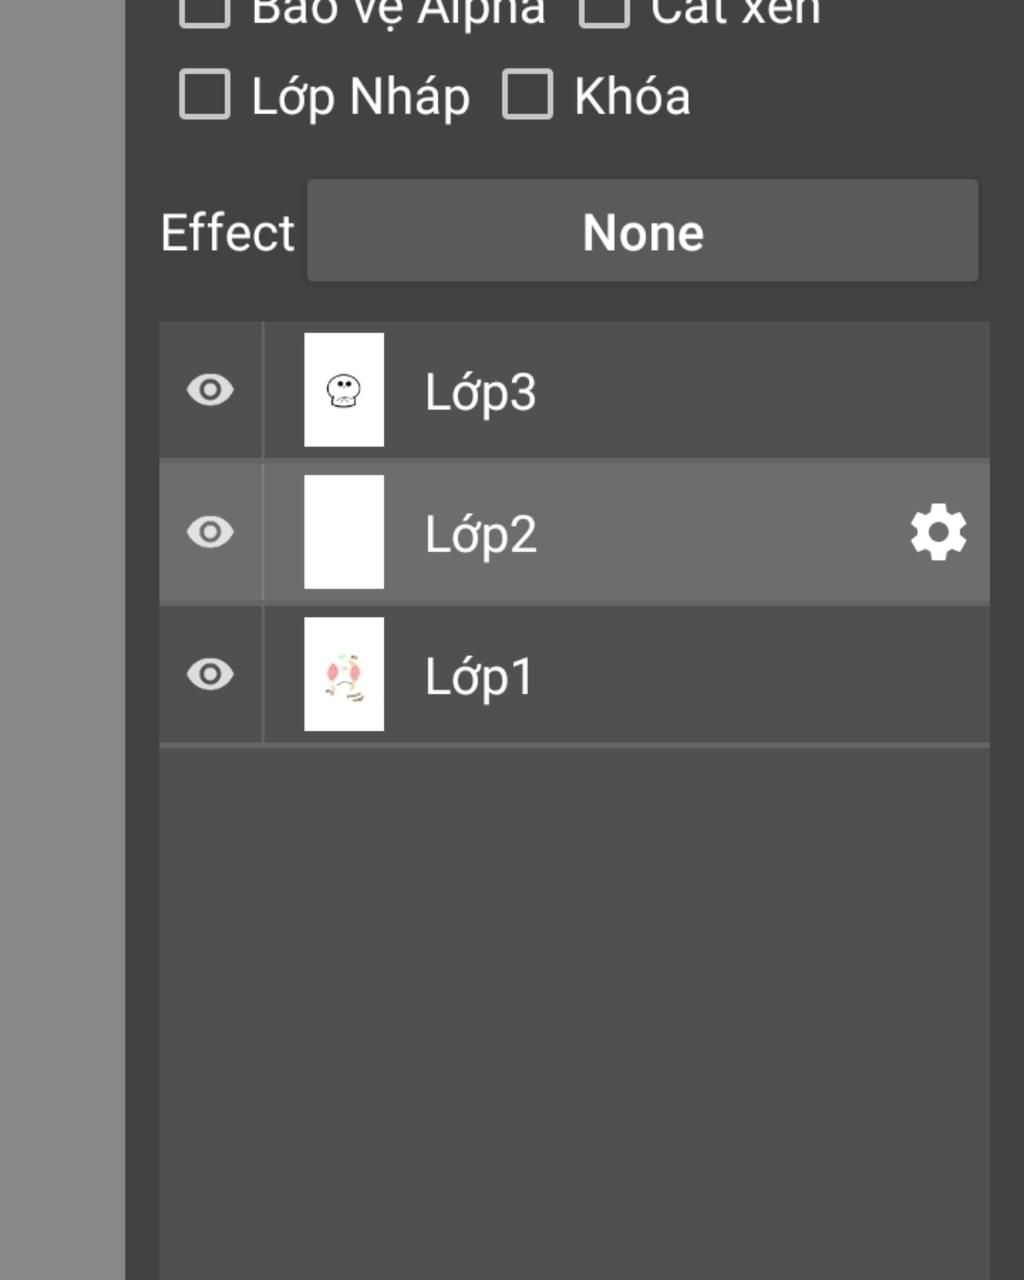Viewport: 1024px width, 1280px height.
Task: Toggle visibility of the Lớp2 layer
Action: tap(210, 532)
